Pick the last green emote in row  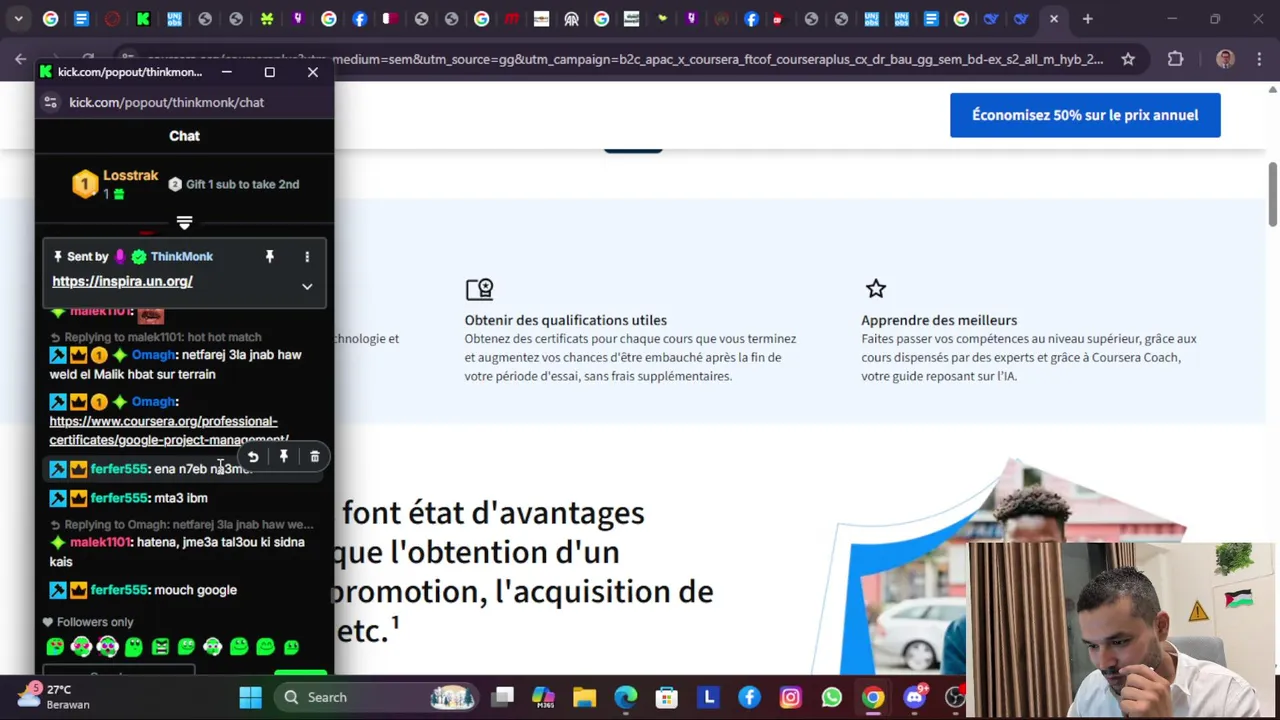pyautogui.click(x=291, y=647)
